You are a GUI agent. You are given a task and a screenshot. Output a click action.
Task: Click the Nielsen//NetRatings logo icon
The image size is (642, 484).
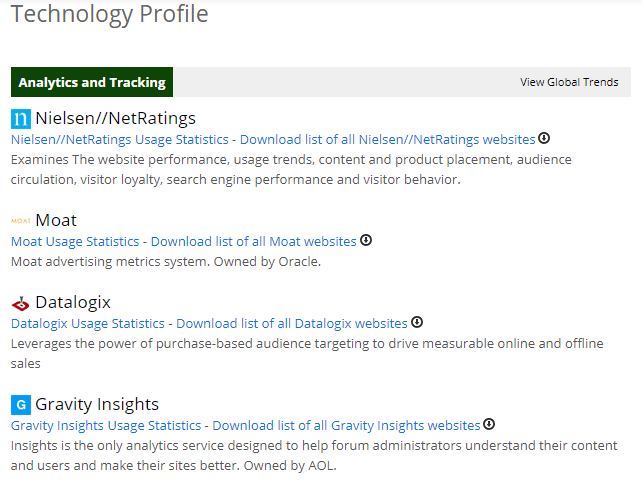pos(20,119)
